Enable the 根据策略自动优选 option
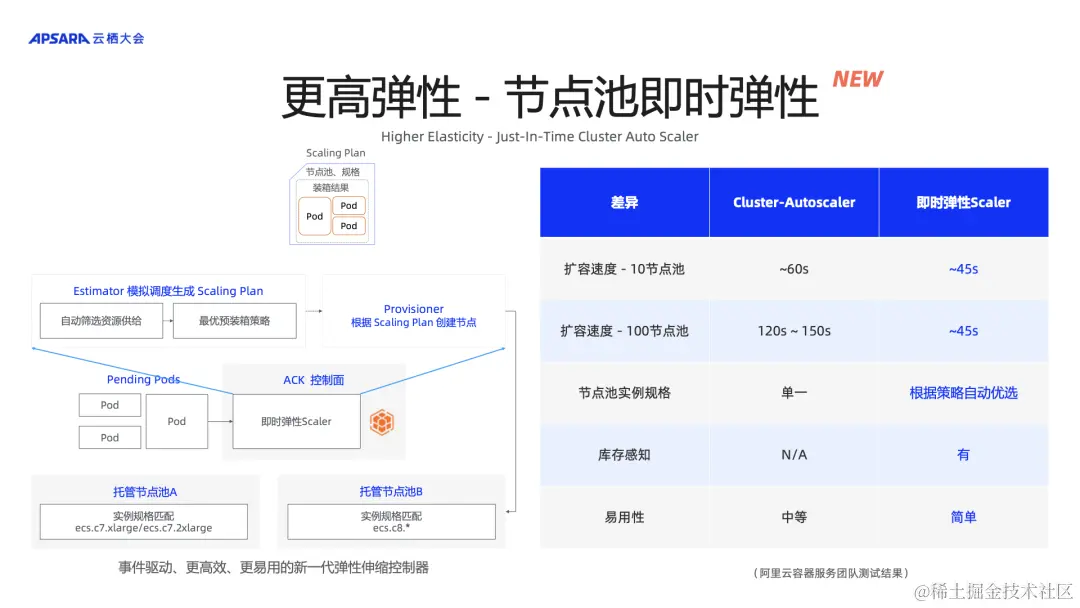 [x=963, y=392]
